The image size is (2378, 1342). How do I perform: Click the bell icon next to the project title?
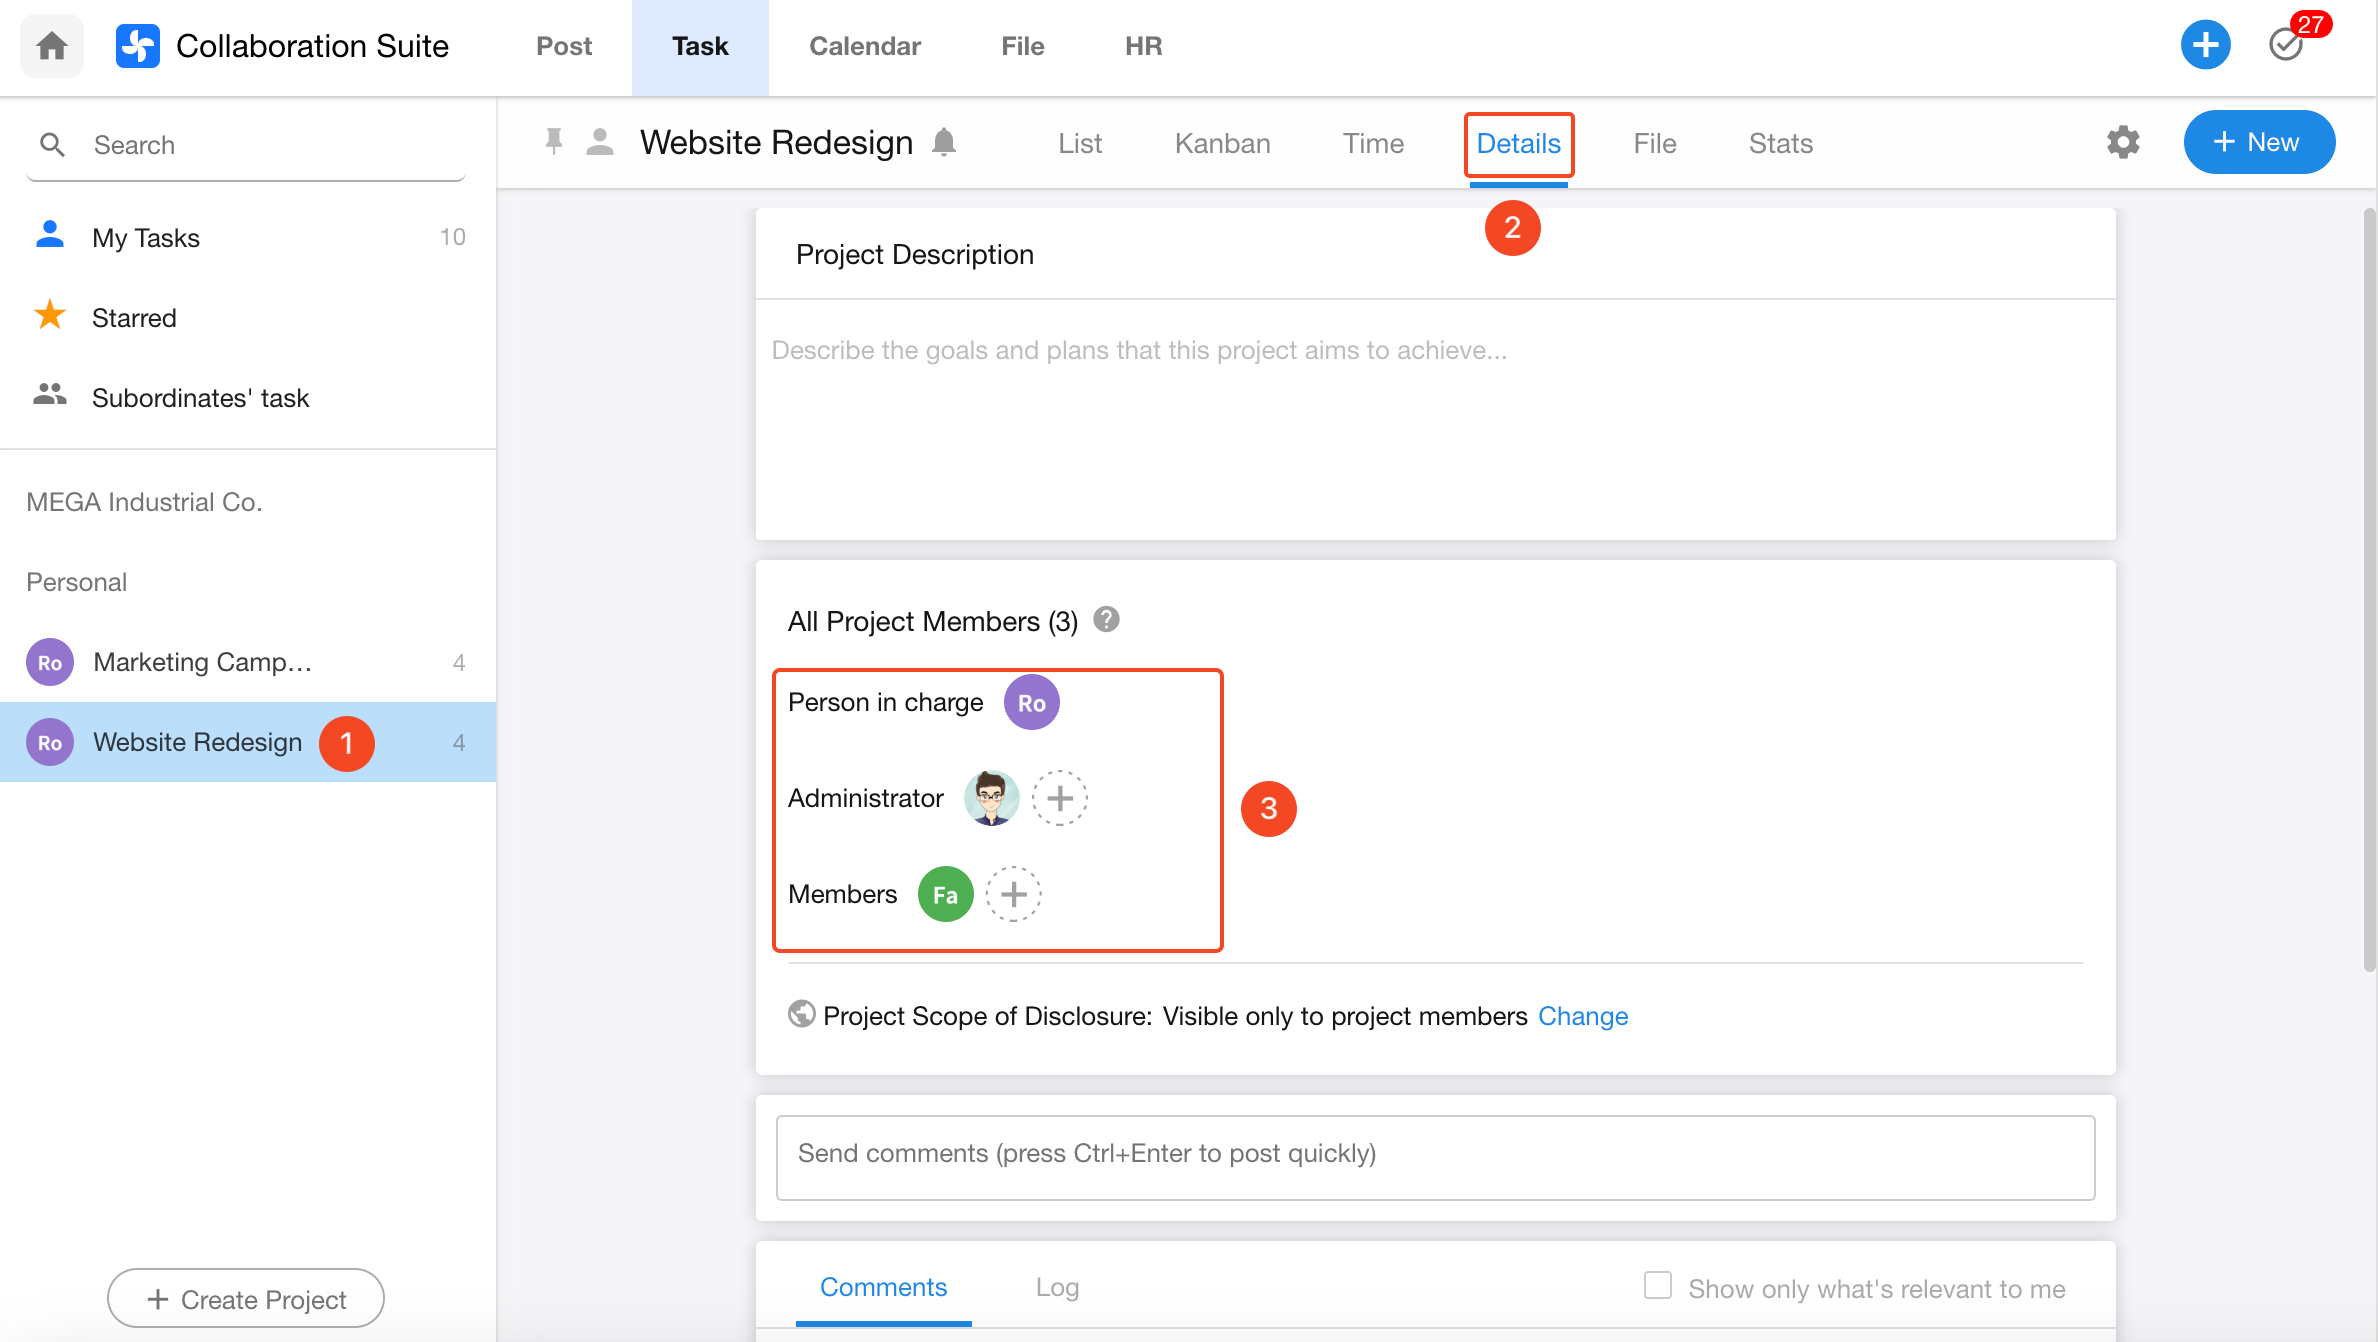click(x=944, y=142)
